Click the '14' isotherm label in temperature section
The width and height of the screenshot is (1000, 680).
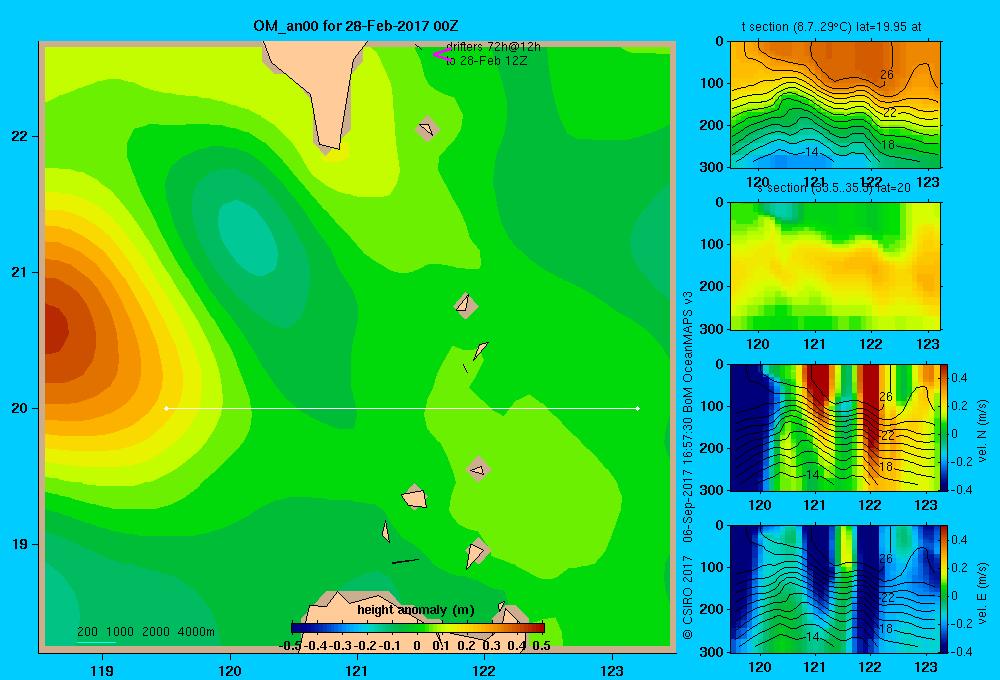pos(811,152)
